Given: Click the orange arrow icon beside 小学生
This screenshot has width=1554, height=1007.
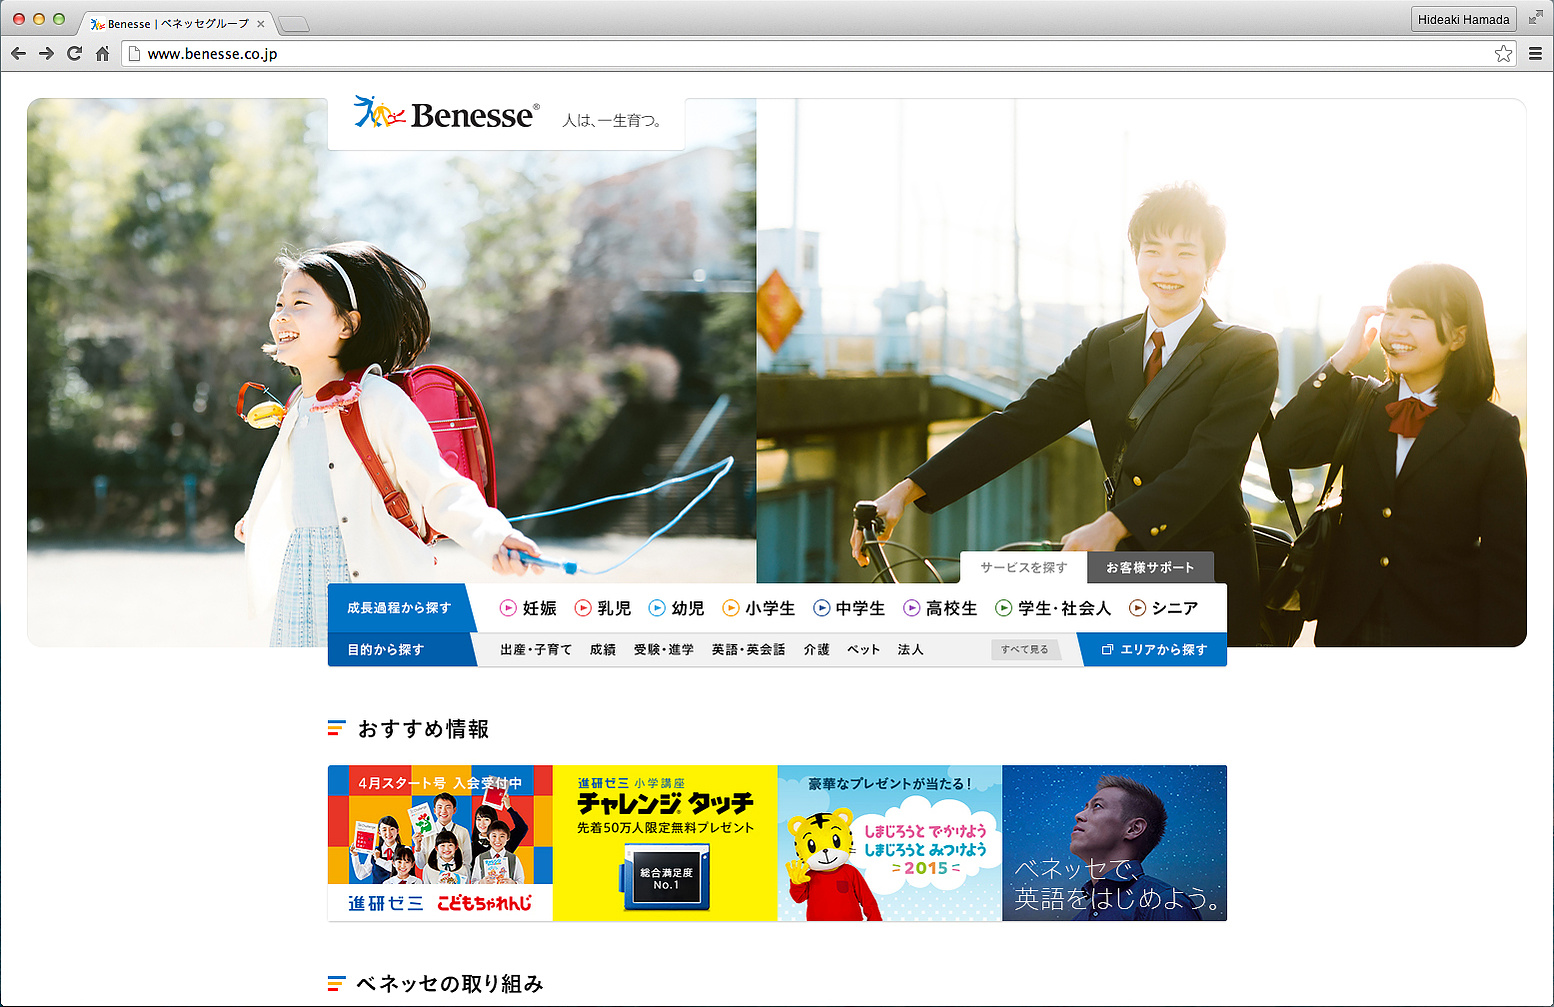Looking at the screenshot, I should (731, 608).
